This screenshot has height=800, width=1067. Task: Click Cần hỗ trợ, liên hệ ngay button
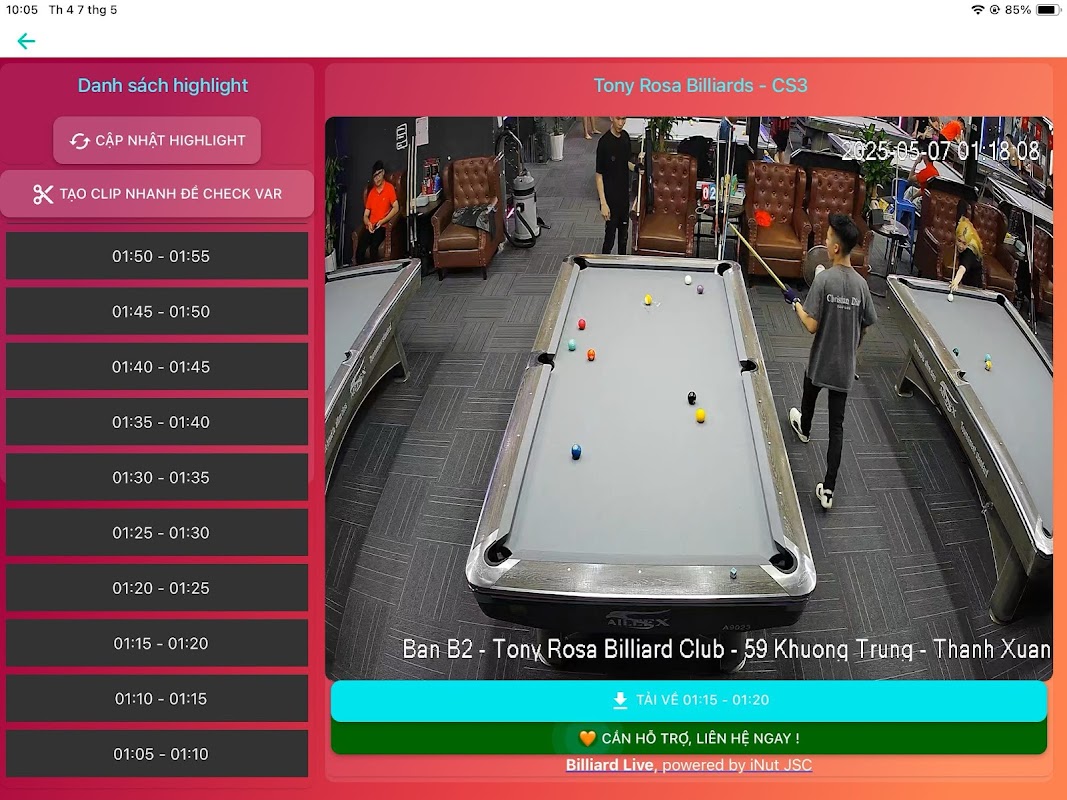coord(689,738)
